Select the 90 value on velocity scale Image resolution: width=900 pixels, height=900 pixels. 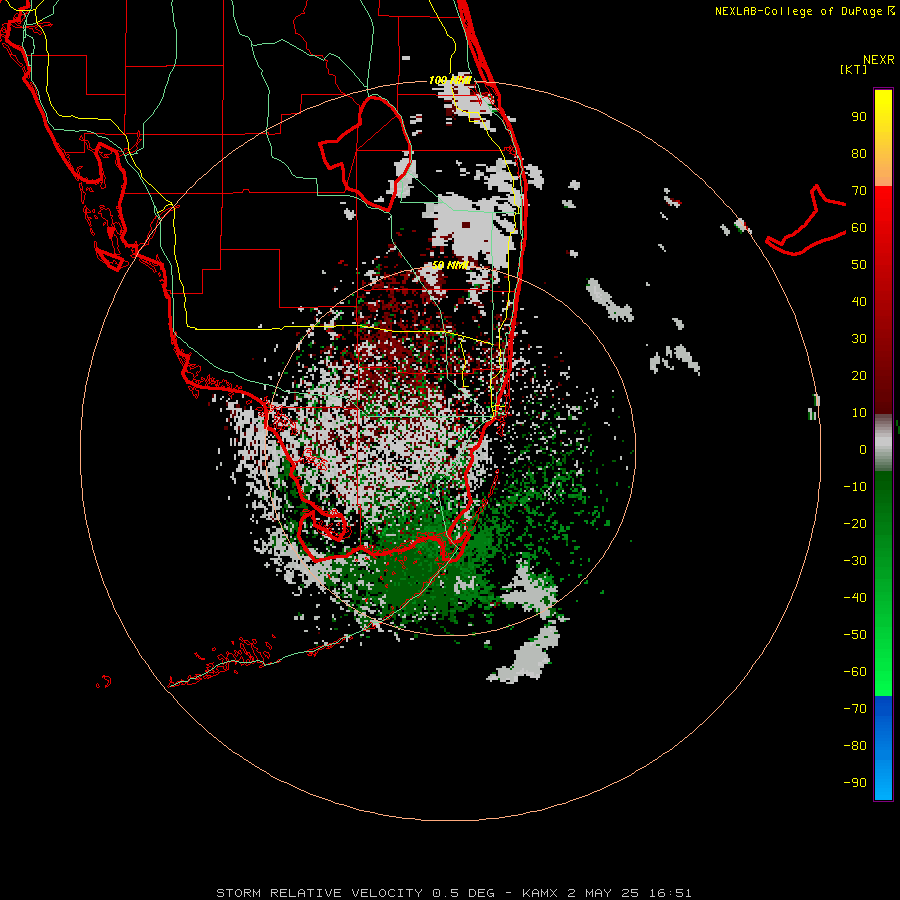coord(859,117)
